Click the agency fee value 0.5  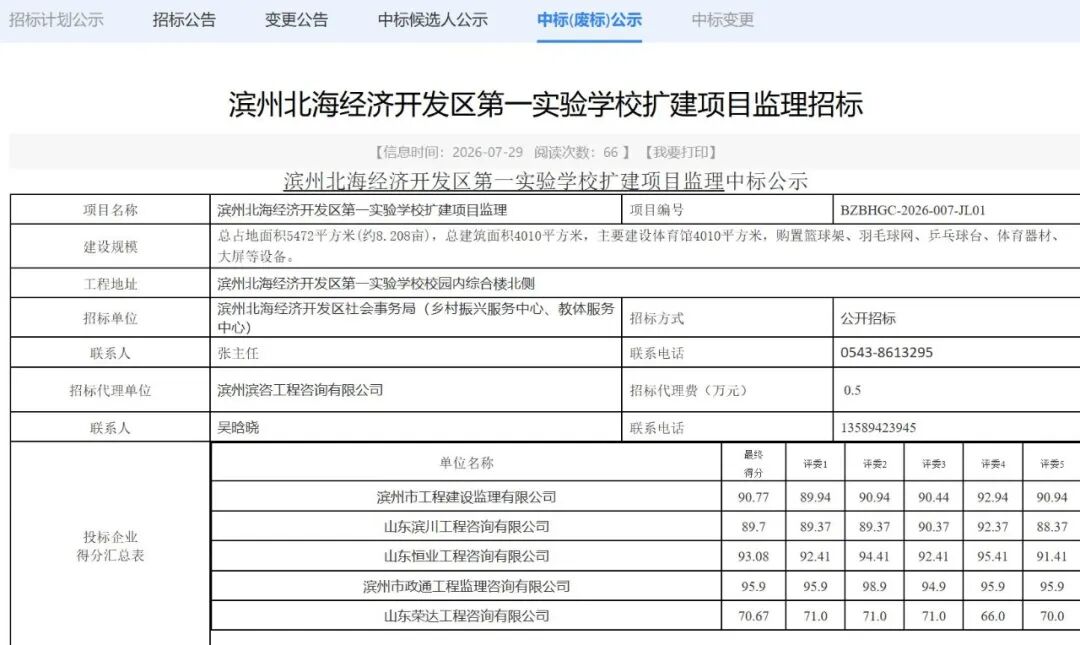[x=852, y=390]
